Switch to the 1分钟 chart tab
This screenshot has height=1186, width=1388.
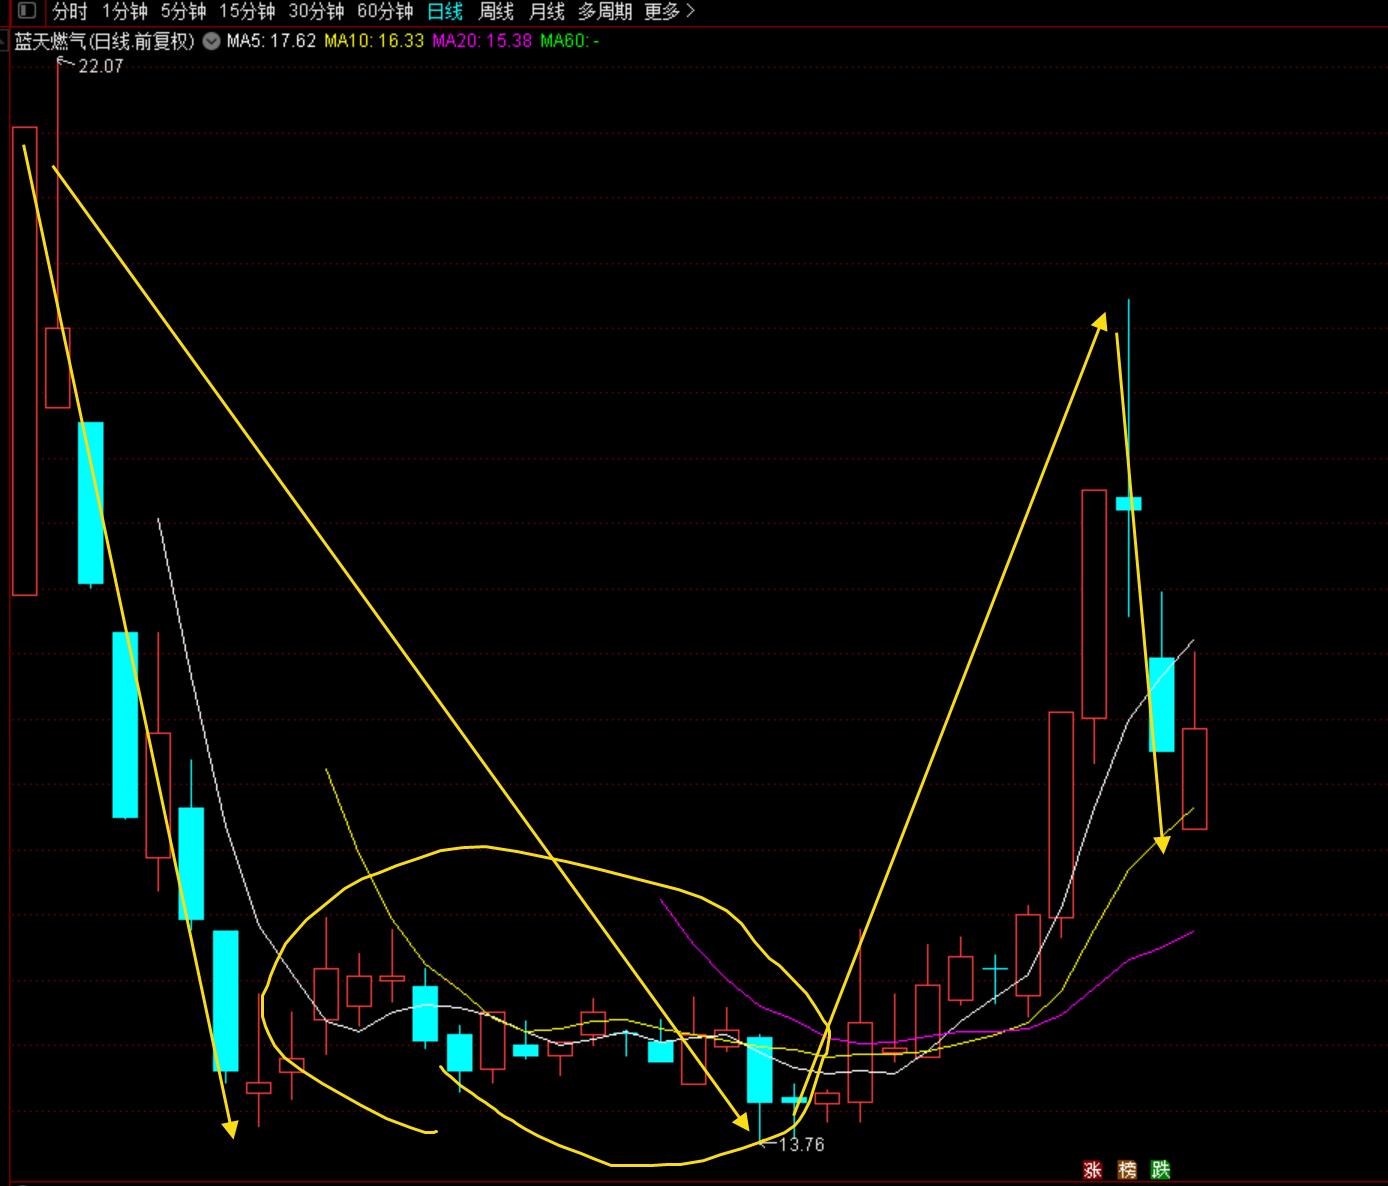click(x=125, y=12)
